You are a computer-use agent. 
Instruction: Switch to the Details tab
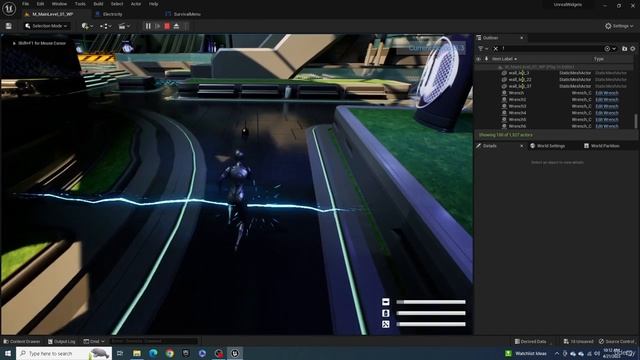click(x=490, y=146)
